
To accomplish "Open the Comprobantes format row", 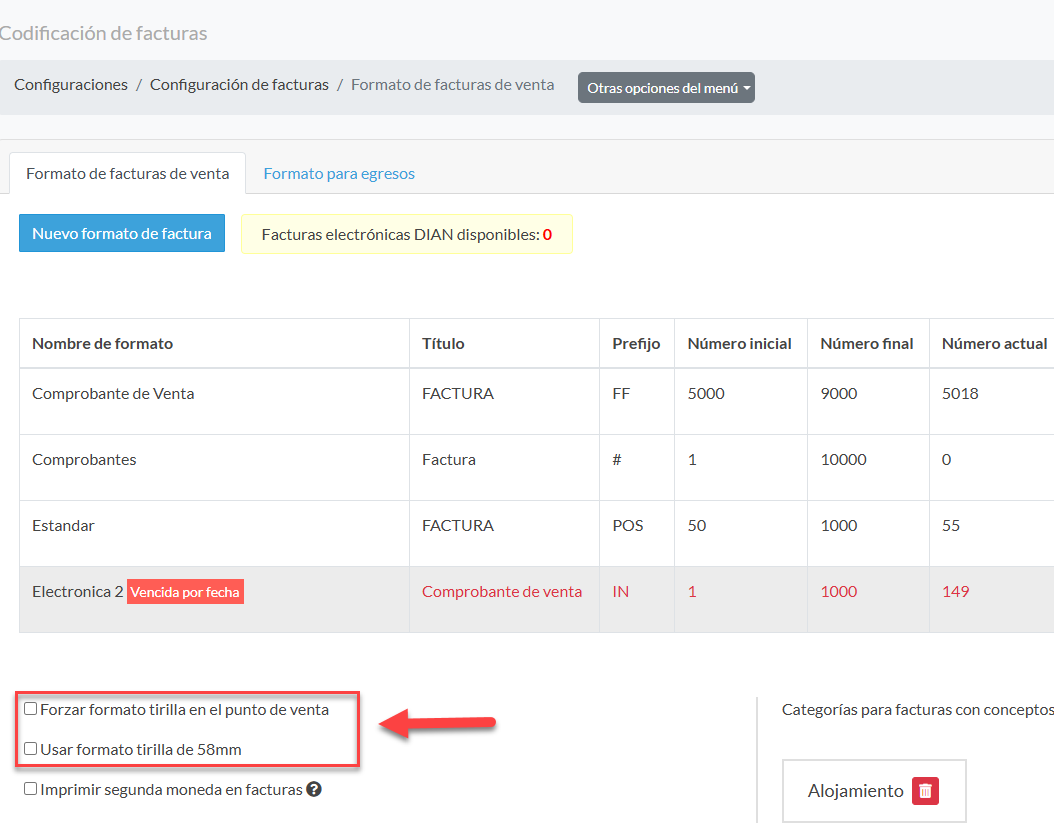I will [x=84, y=460].
